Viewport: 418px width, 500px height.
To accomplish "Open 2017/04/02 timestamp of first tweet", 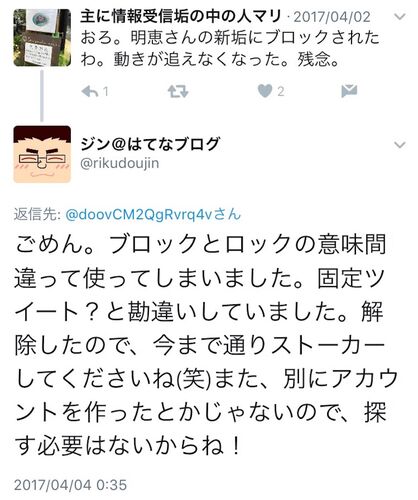I will pos(332,17).
